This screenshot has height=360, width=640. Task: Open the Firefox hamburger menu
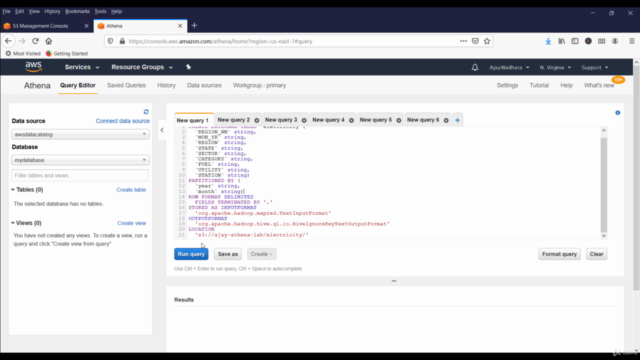631,41
